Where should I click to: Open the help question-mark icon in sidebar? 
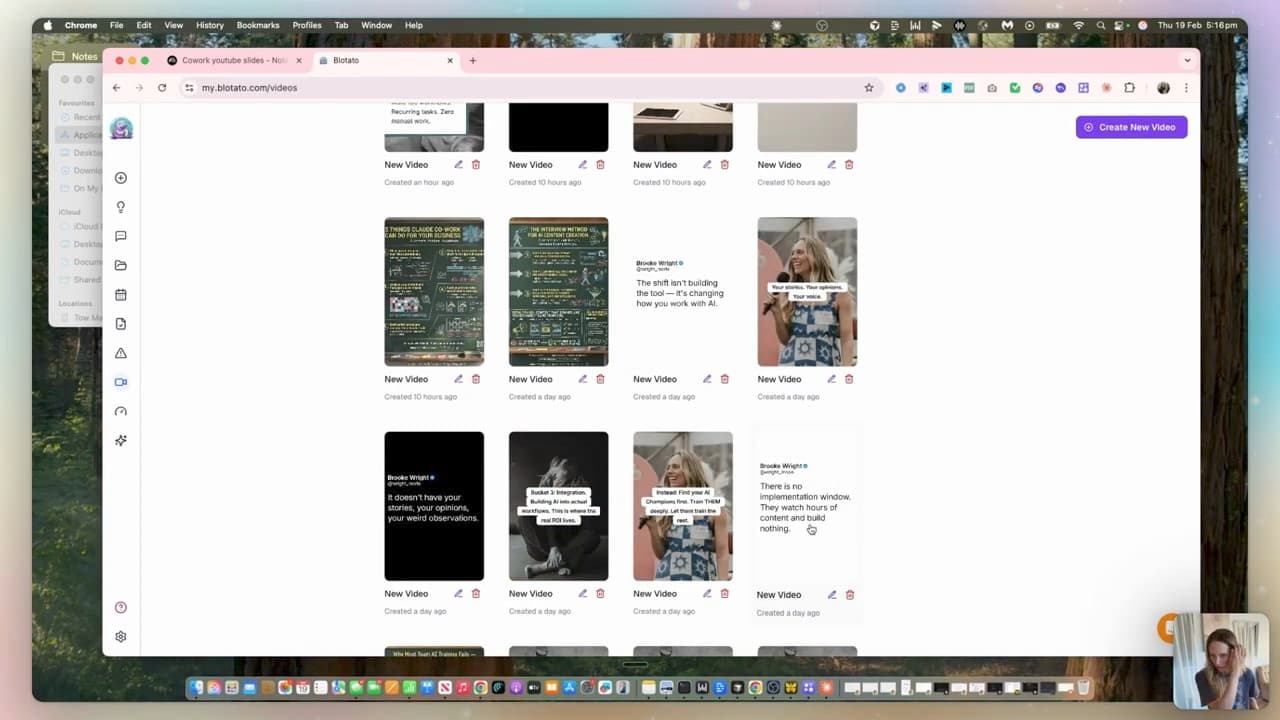121,607
